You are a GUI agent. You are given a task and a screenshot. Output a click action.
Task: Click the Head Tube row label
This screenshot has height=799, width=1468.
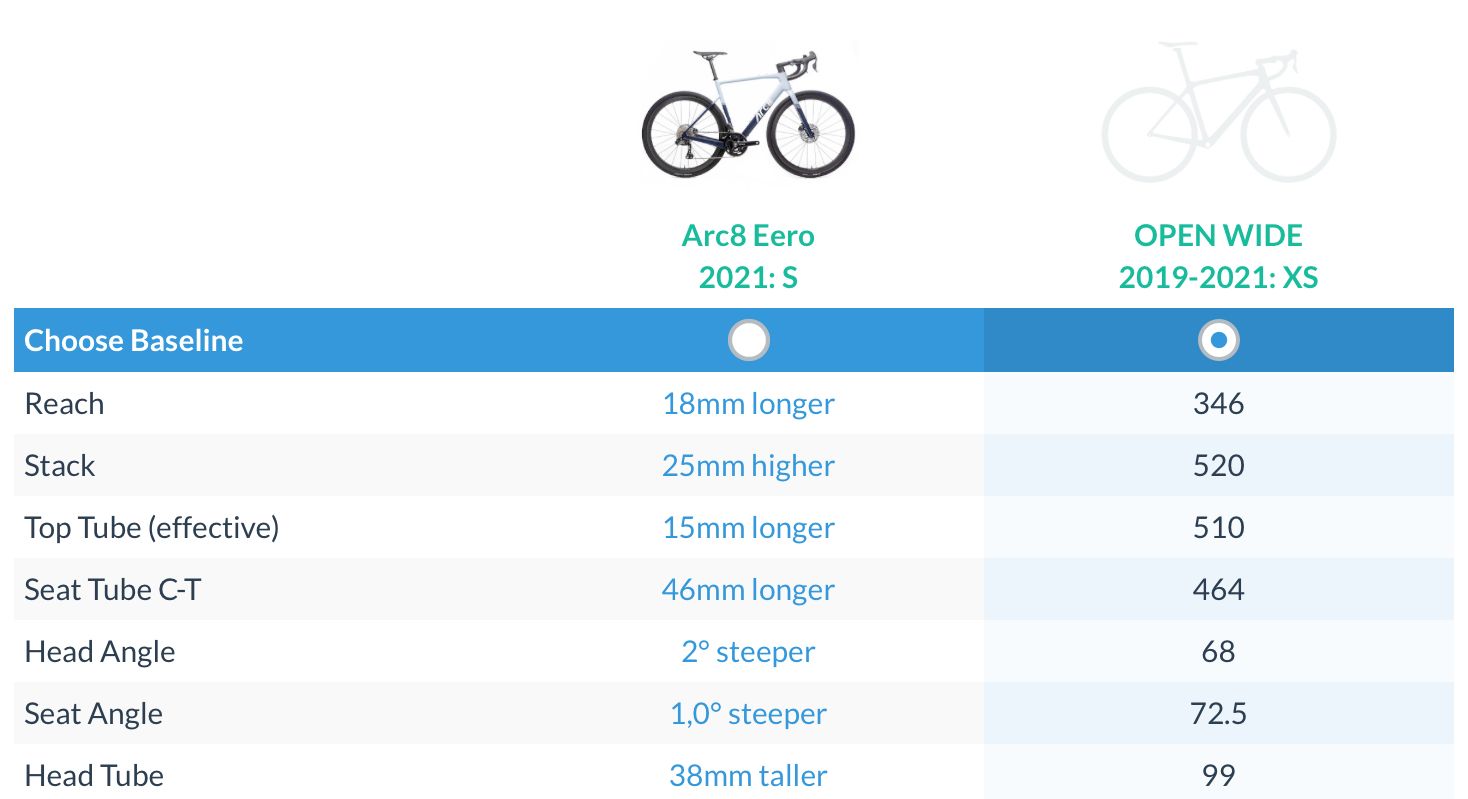[94, 776]
